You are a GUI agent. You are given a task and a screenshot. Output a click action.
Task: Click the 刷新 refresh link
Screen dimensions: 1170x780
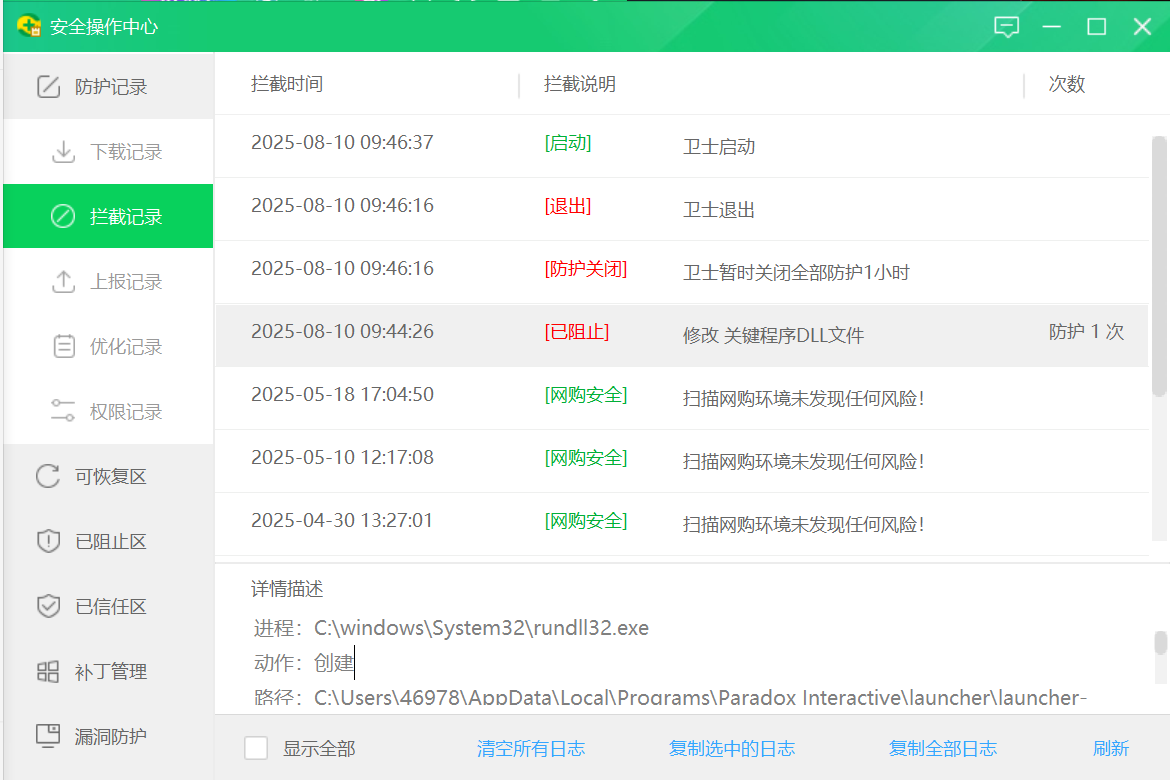(x=1111, y=748)
